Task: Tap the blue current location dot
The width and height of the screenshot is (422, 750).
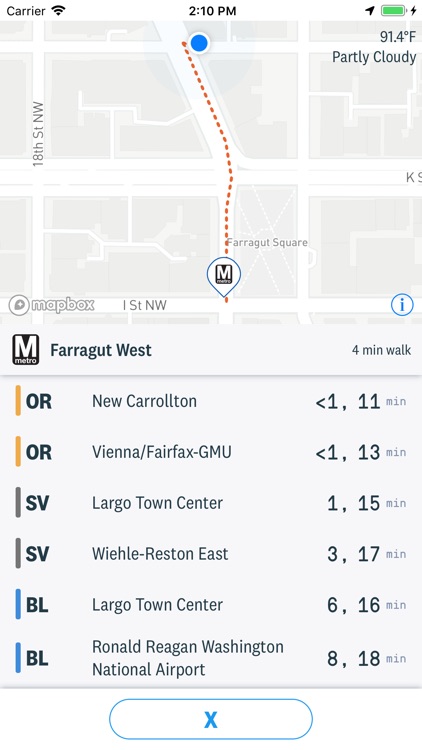Action: (199, 43)
